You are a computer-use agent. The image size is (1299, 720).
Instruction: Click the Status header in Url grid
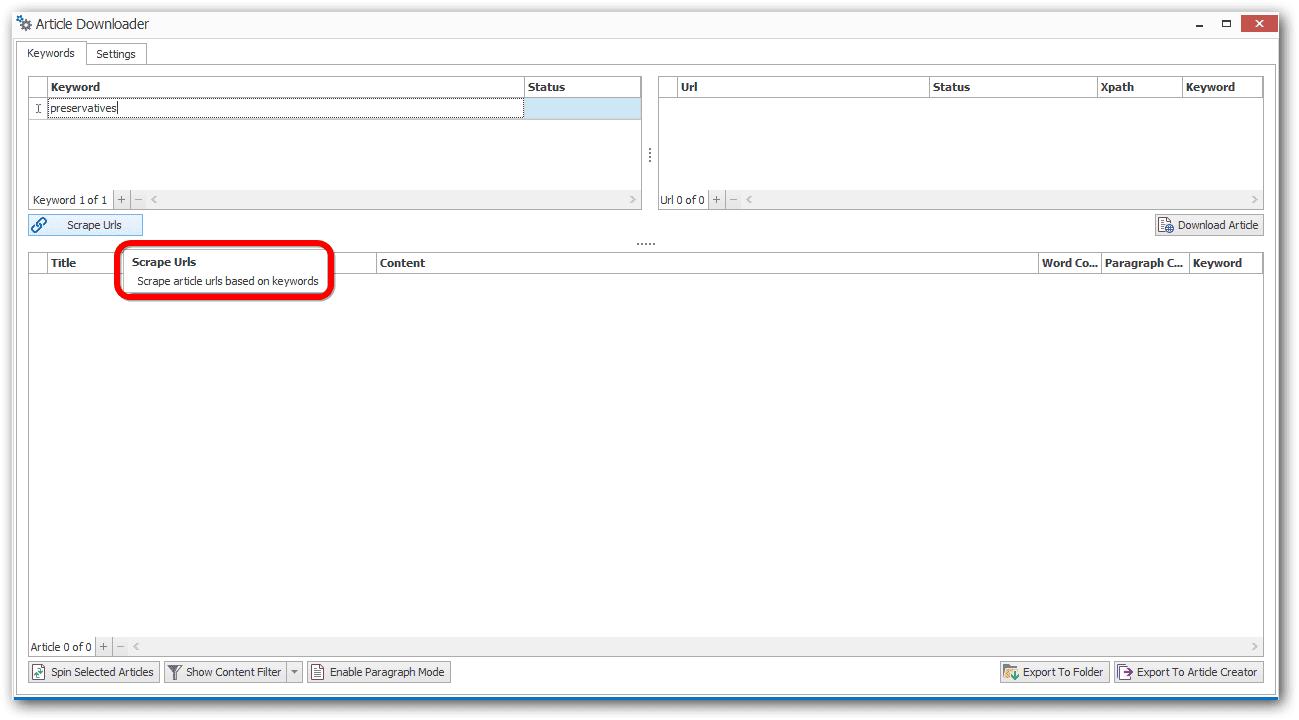[x=1013, y=87]
